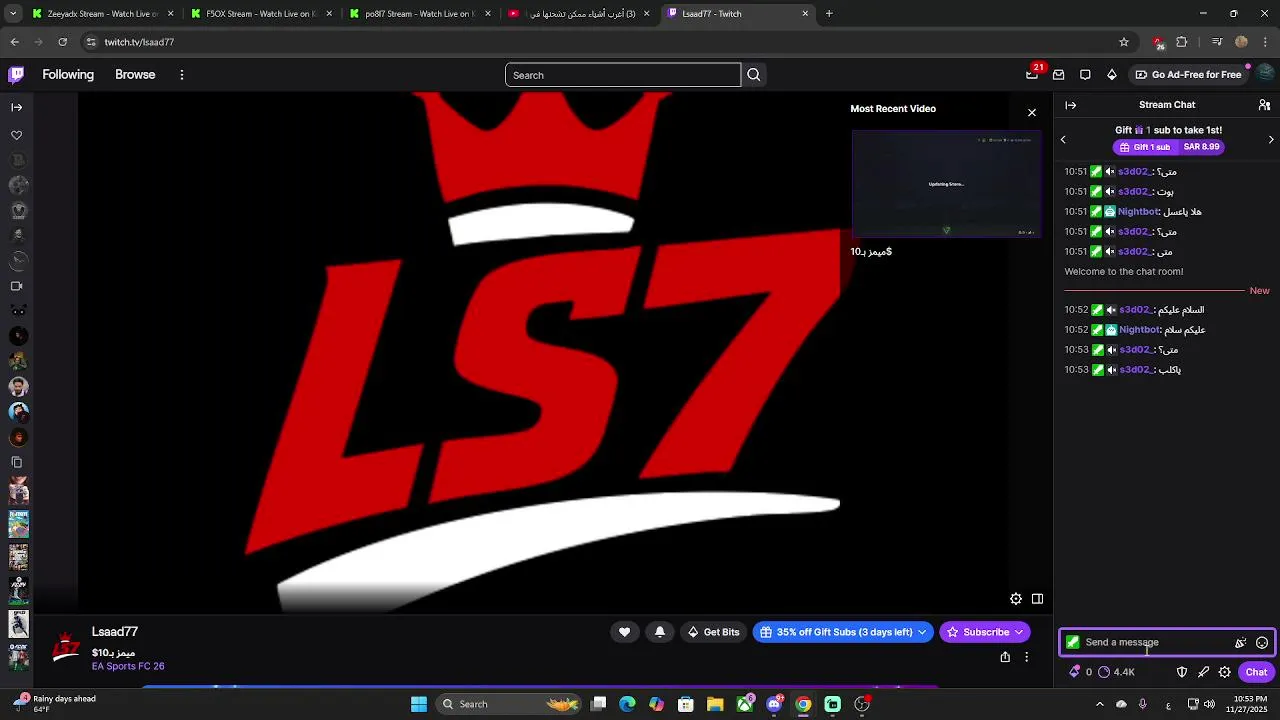Click the purple Chat send button
Screen dimensions: 1280x720
tap(1256, 672)
